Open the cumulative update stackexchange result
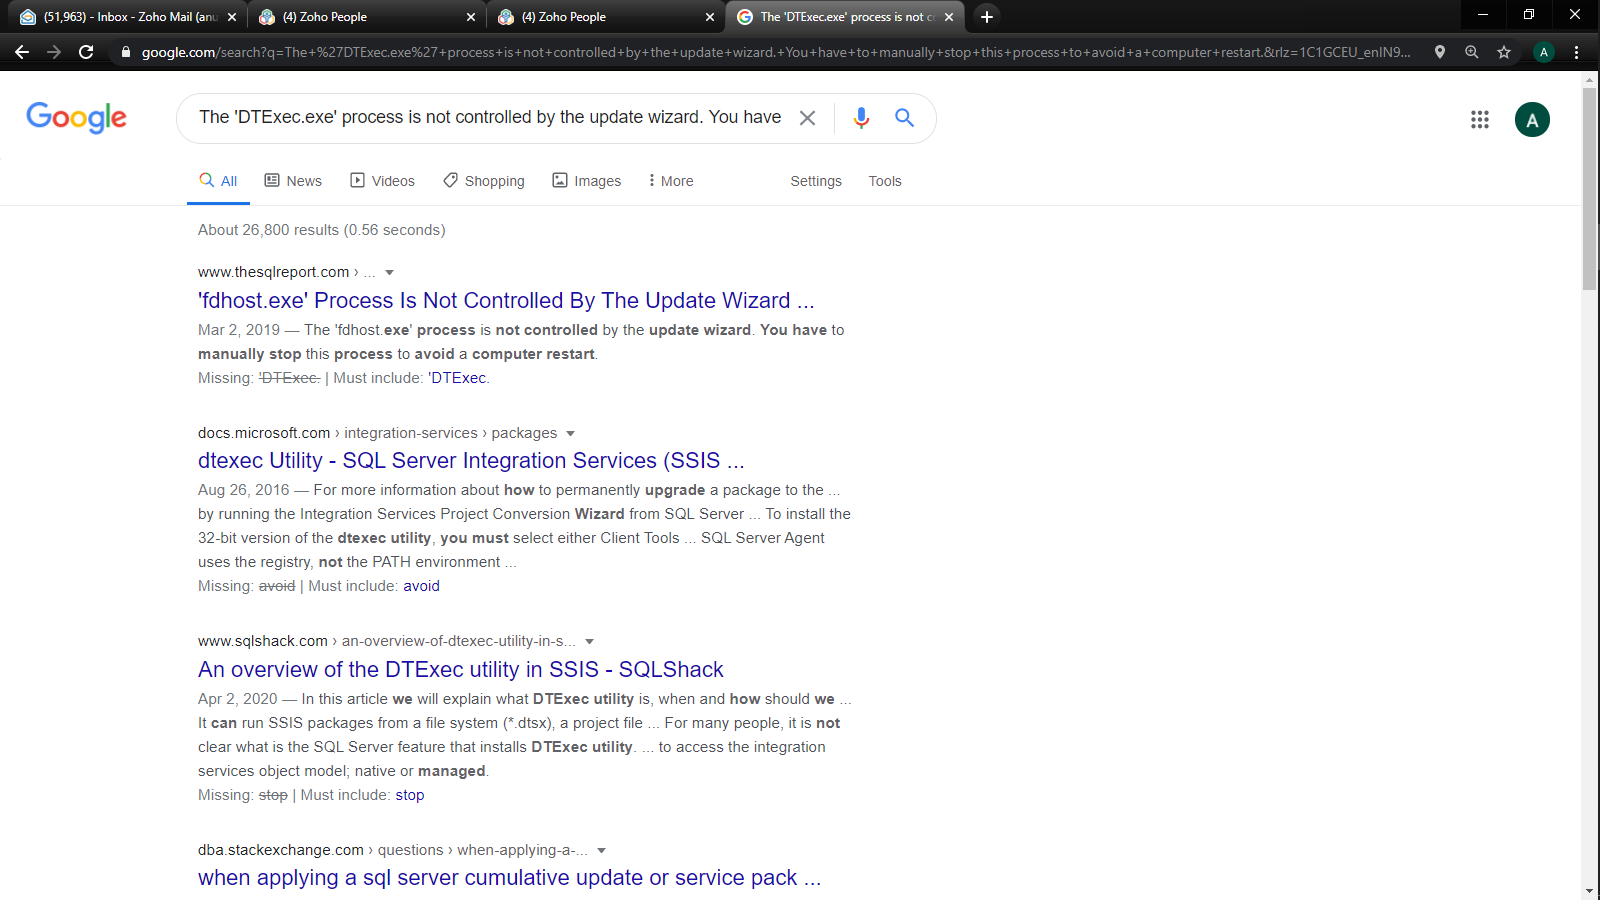 coord(509,878)
